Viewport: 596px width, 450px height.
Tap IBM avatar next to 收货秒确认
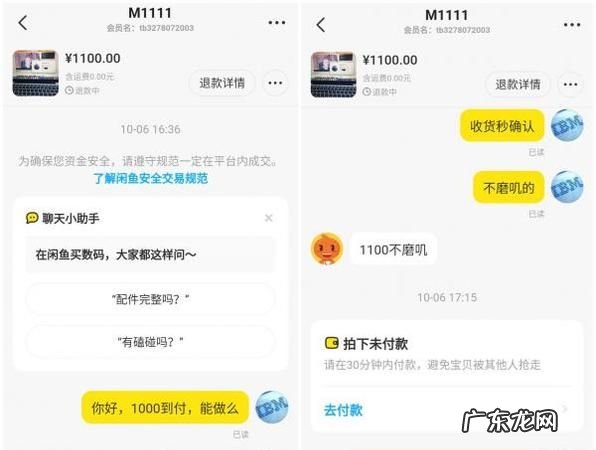point(567,125)
